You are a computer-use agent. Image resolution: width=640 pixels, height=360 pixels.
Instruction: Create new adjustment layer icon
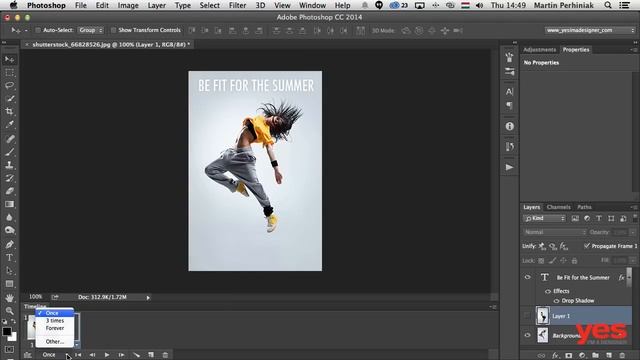click(582, 356)
